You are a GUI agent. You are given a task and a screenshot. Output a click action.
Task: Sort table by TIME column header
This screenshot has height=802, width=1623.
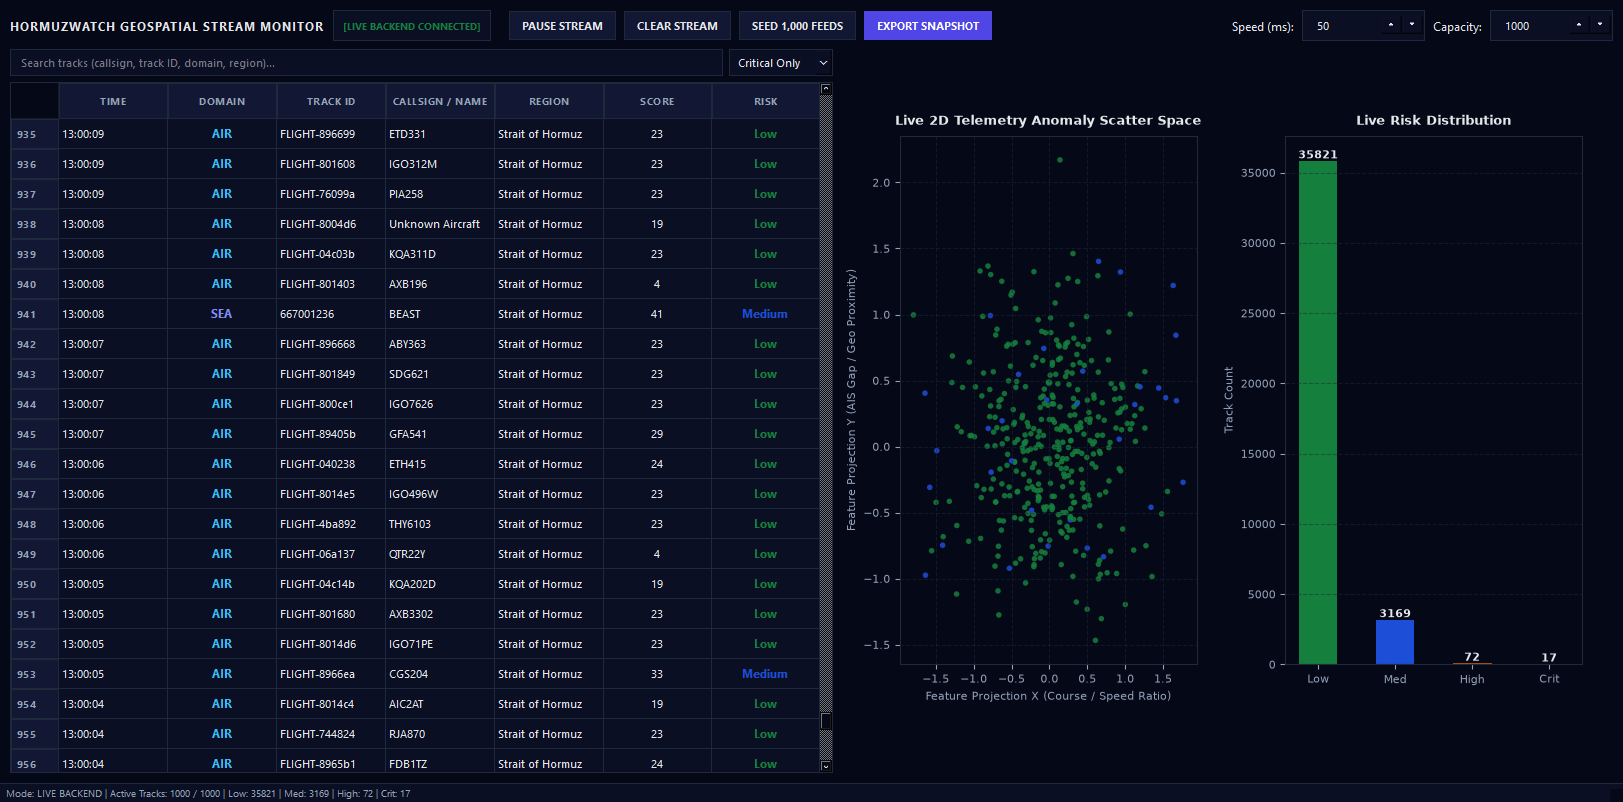click(113, 101)
